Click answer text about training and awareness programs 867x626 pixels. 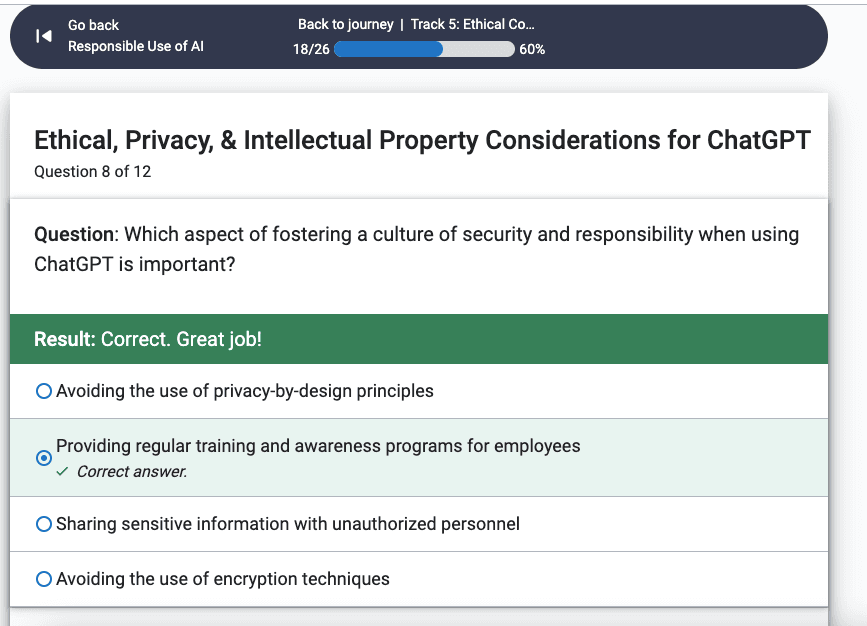tap(318, 446)
